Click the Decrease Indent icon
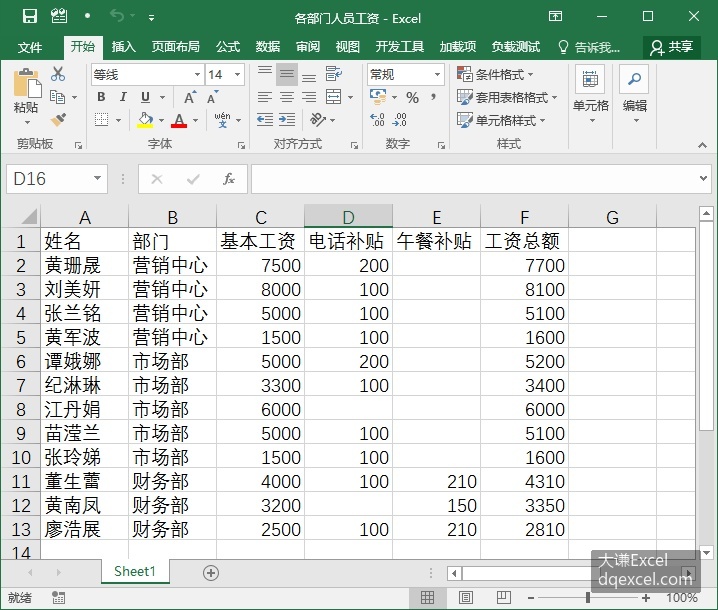Viewport: 718px width, 610px height. [x=265, y=120]
